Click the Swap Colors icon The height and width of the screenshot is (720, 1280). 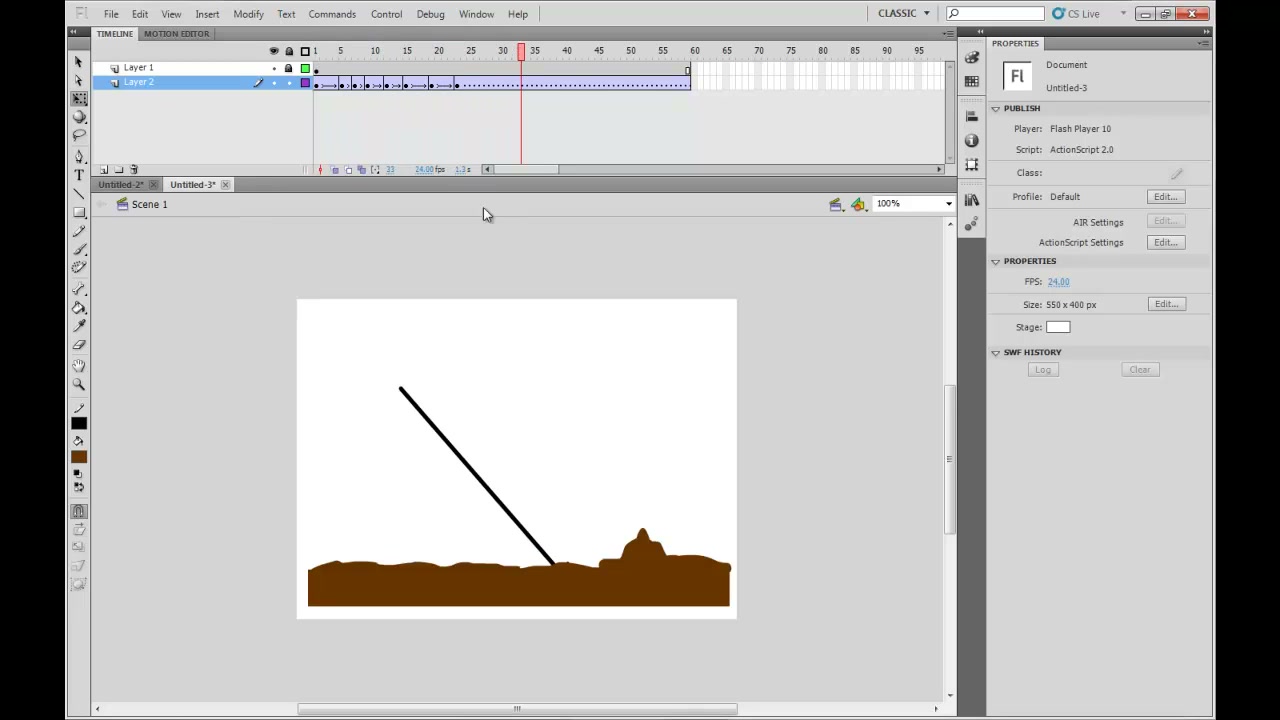point(79,487)
